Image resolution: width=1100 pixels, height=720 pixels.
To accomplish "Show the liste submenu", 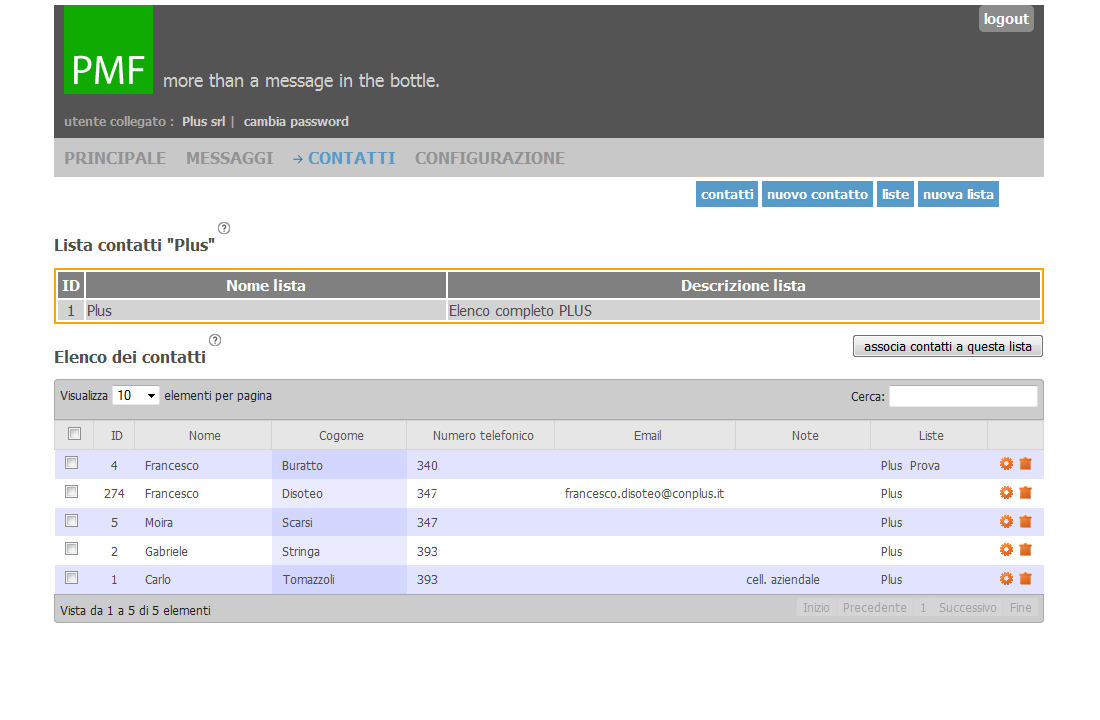I will pos(895,194).
